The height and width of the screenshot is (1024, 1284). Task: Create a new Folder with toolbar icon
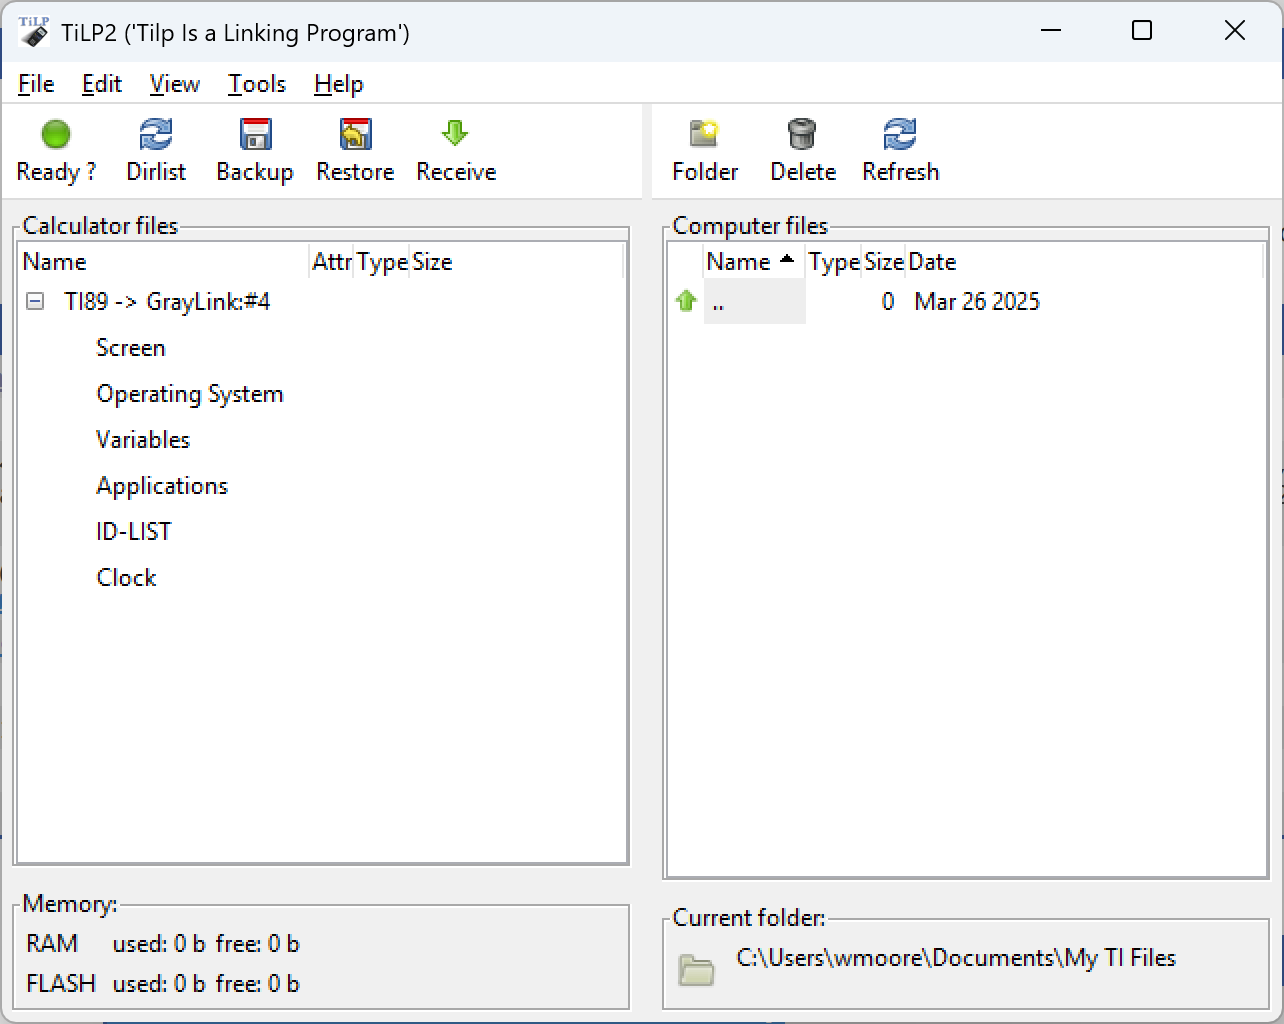pyautogui.click(x=705, y=134)
